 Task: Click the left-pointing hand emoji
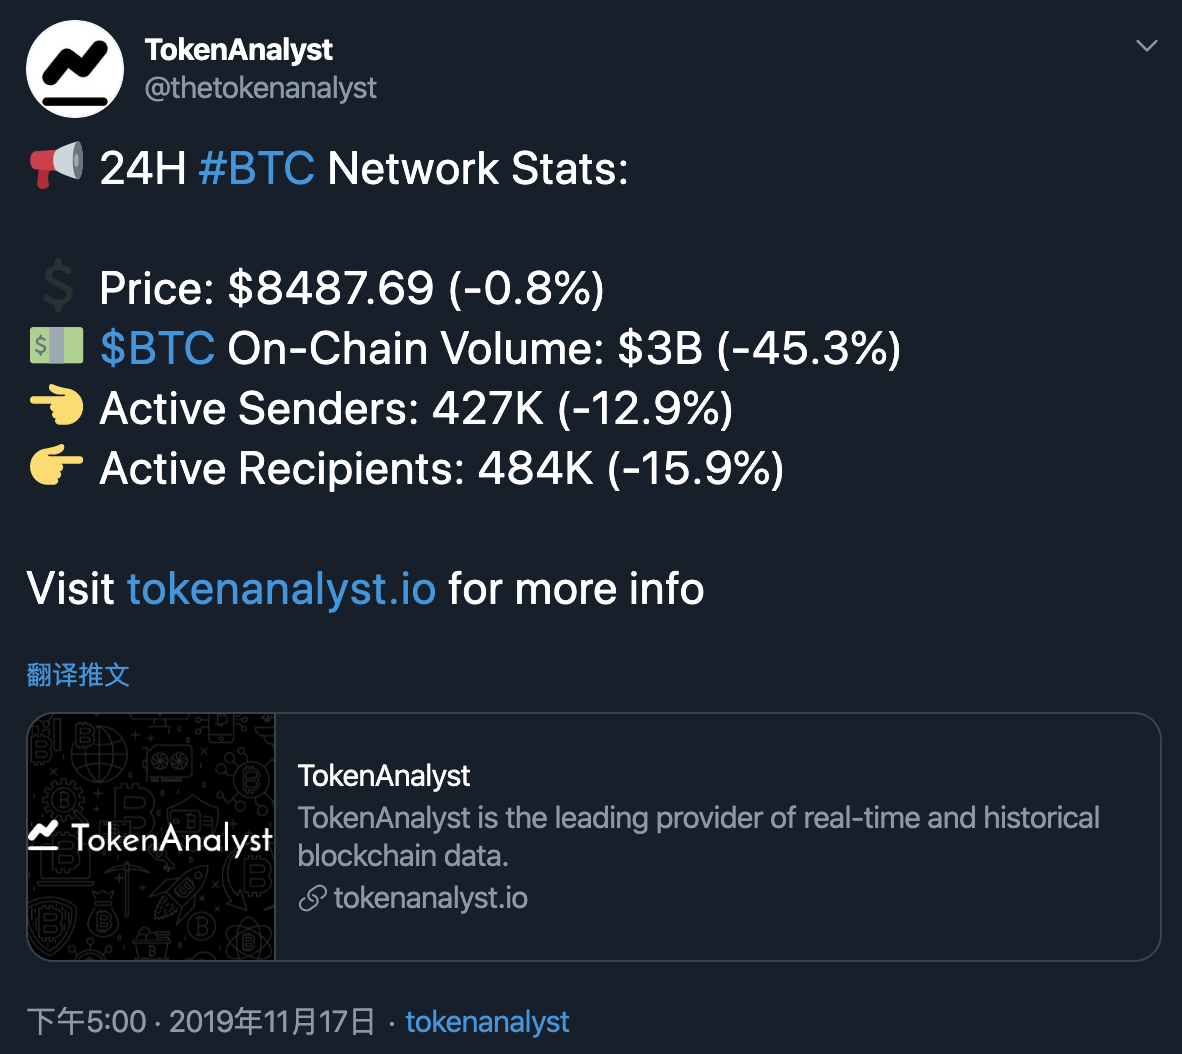click(x=57, y=406)
